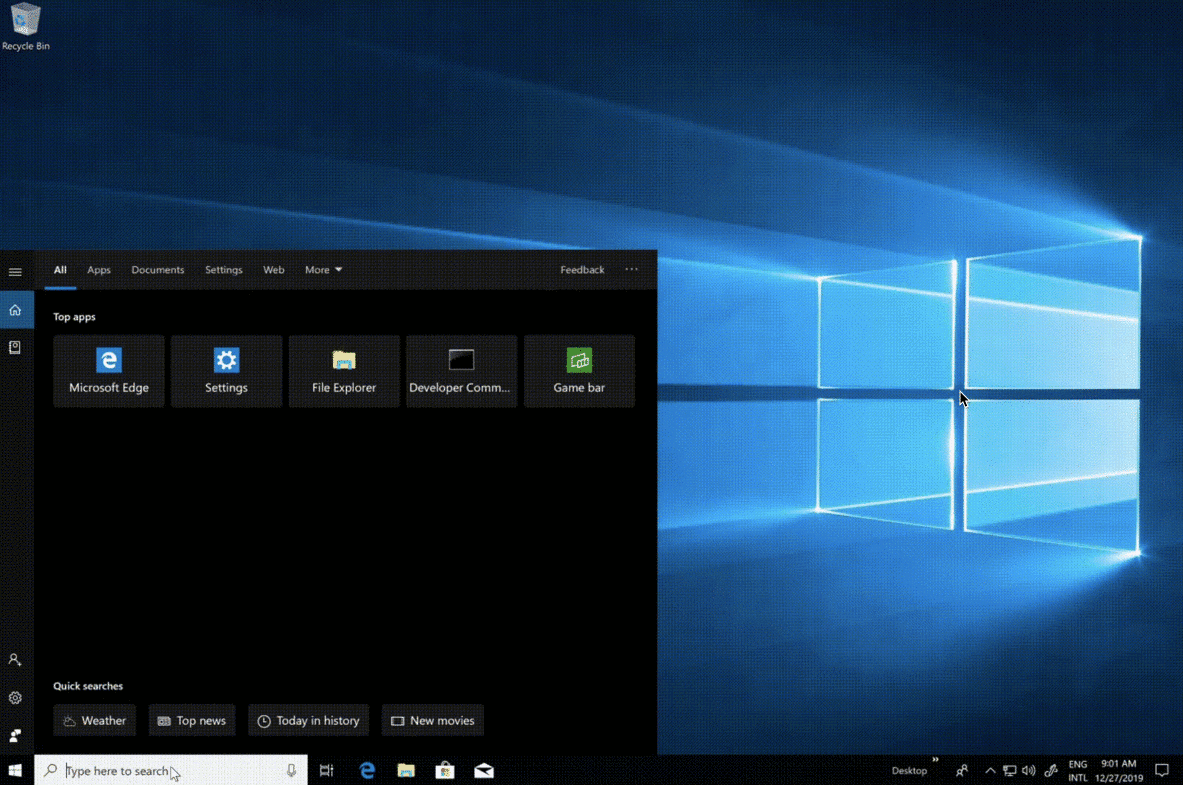Open Microsoft Store from the taskbar
Viewport: 1183px width, 785px height.
pyautogui.click(x=445, y=771)
